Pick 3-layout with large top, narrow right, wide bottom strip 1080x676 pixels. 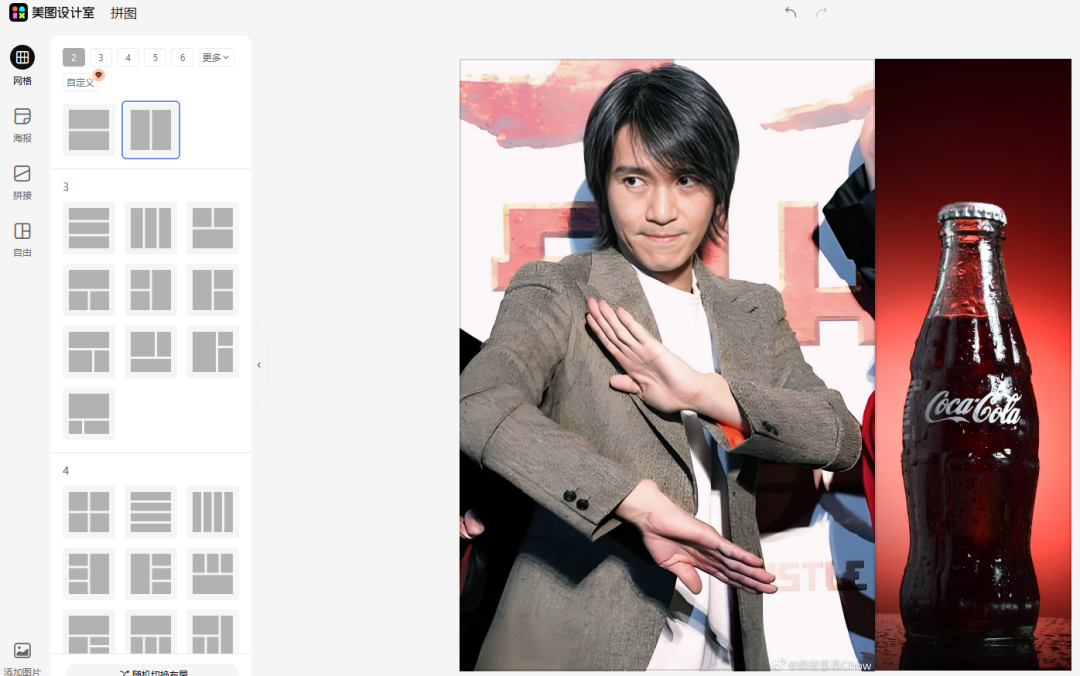151,352
